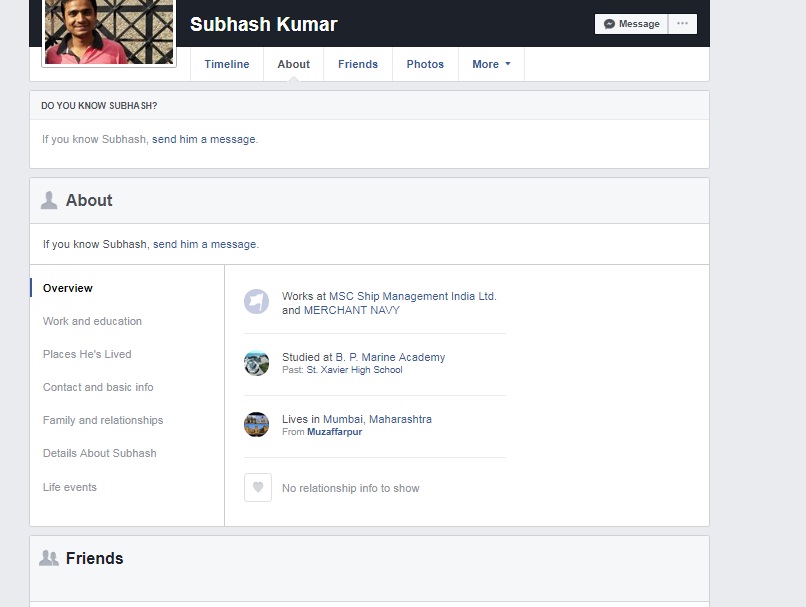Click the Mumbai city thumbnail icon

(257, 425)
